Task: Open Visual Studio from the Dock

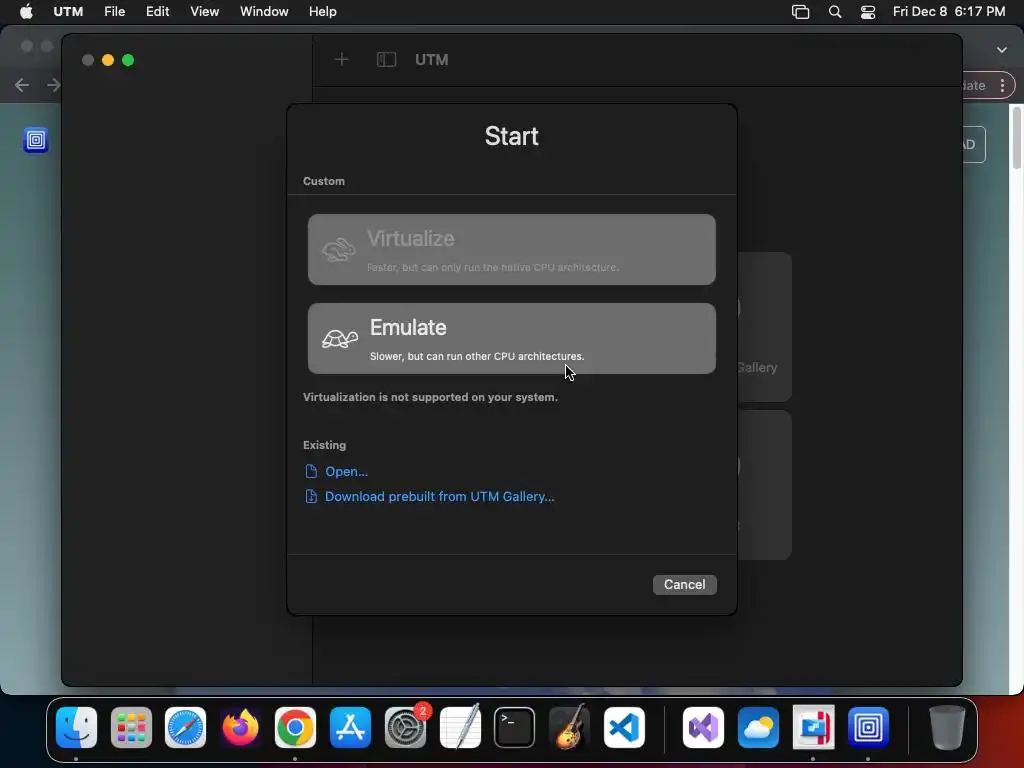Action: [x=703, y=728]
